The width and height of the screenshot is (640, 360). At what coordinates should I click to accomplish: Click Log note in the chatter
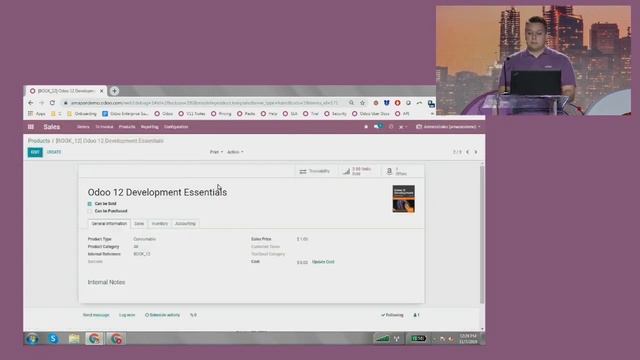[x=127, y=315]
